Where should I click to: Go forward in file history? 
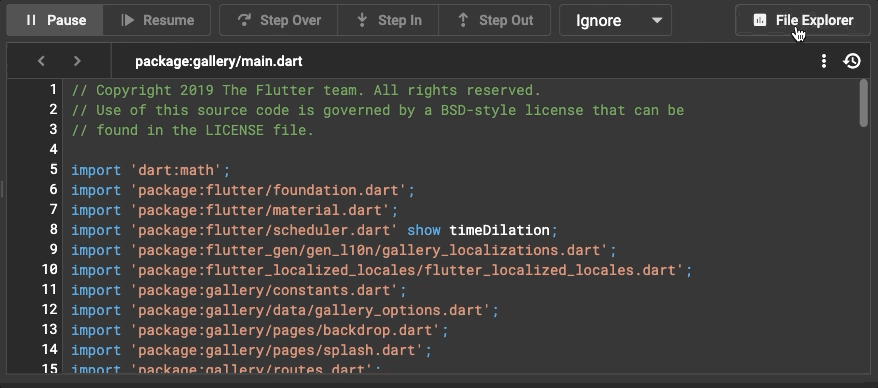pos(77,60)
